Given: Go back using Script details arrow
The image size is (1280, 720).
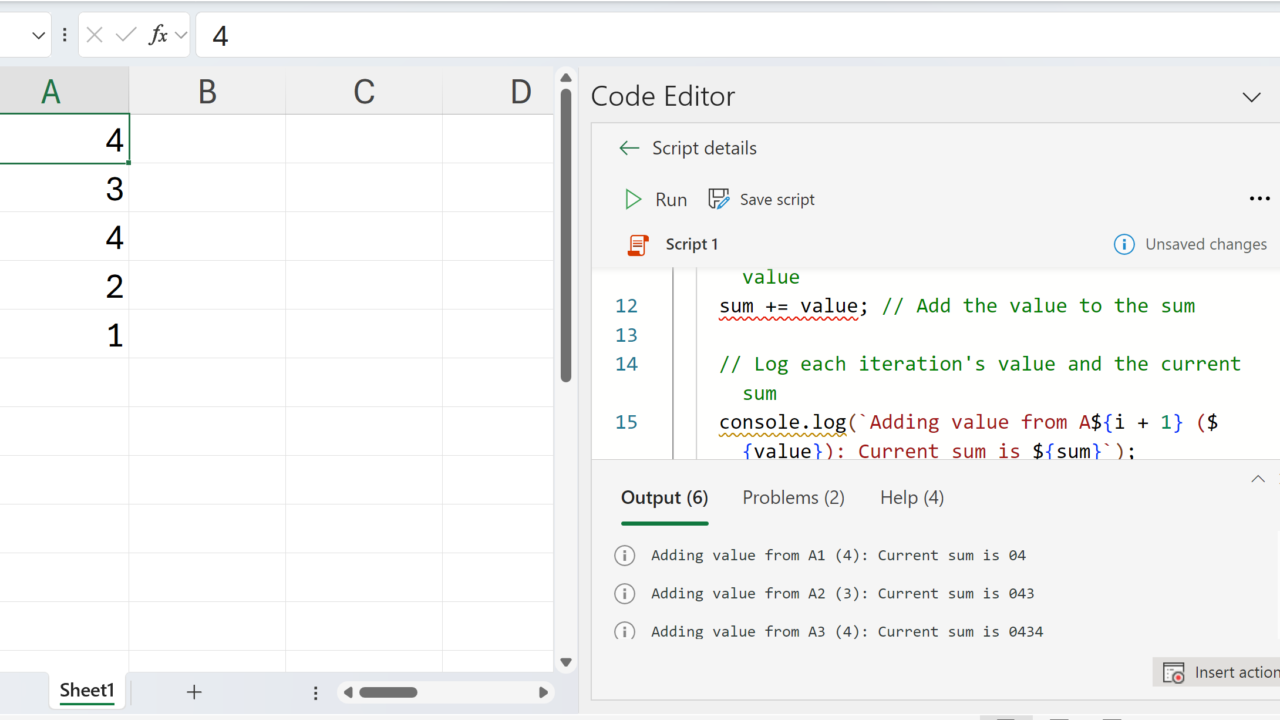Looking at the screenshot, I should click(x=628, y=148).
